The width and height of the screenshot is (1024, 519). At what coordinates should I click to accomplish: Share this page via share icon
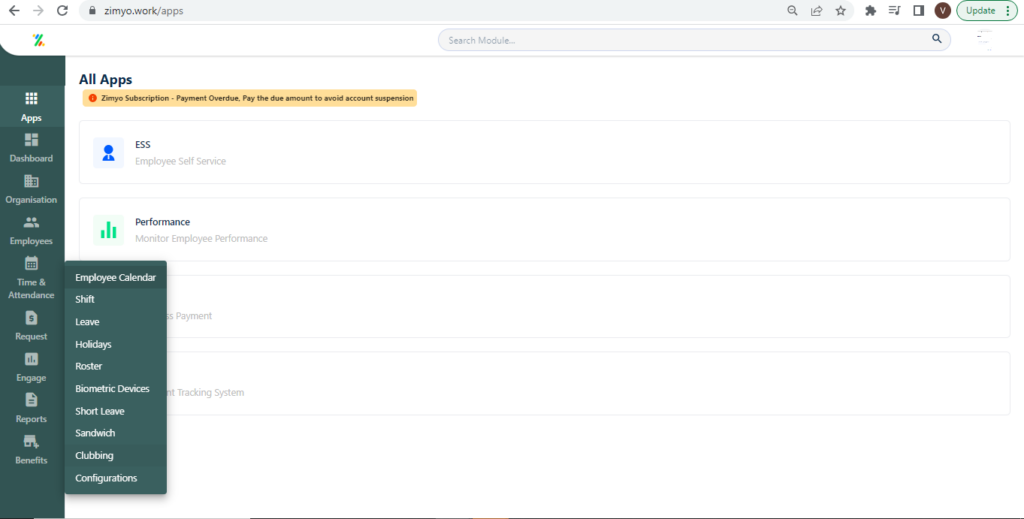coord(816,10)
